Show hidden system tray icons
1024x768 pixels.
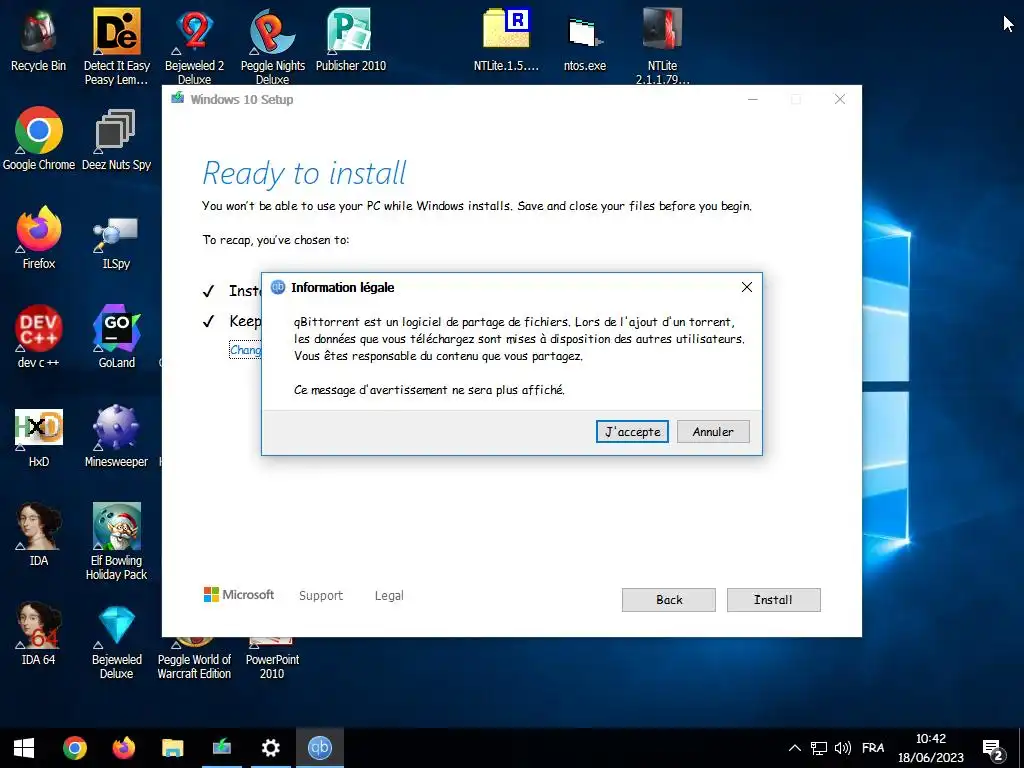tap(795, 748)
